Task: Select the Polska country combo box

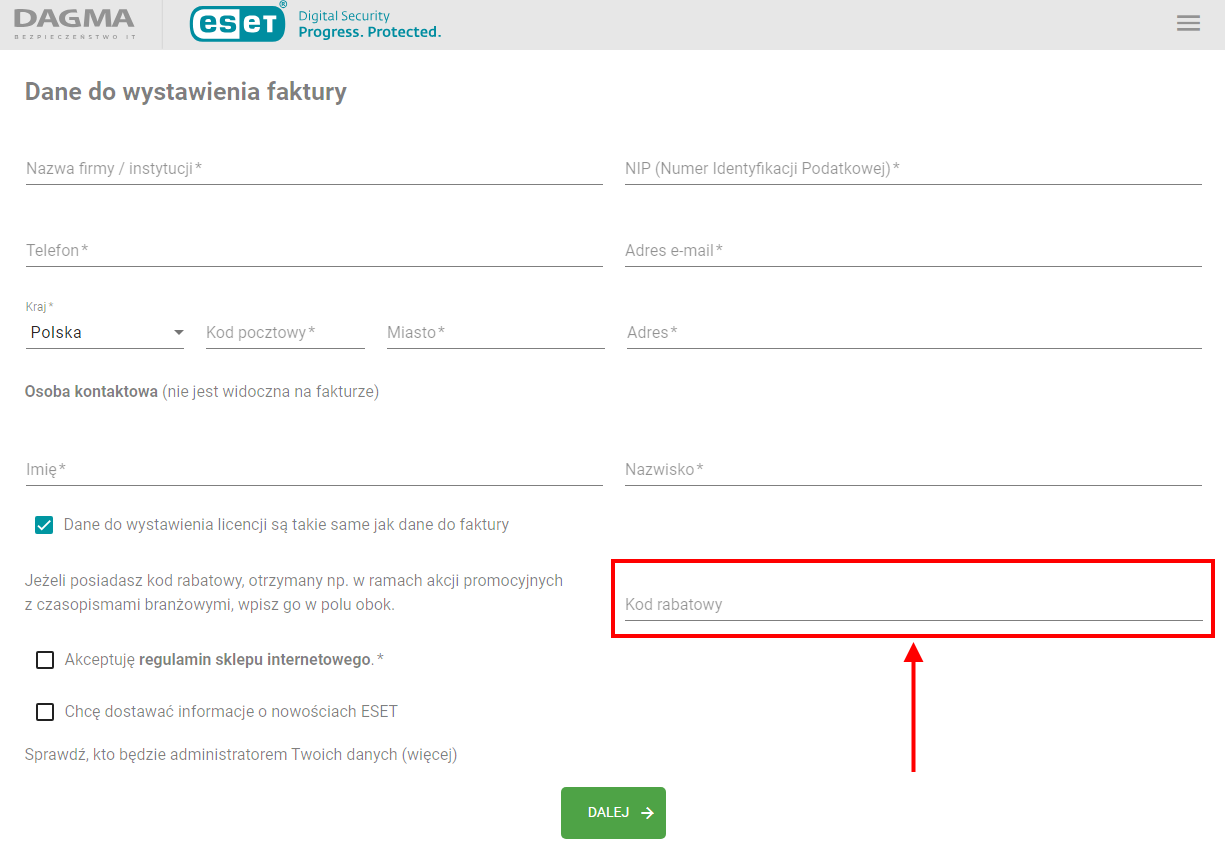Action: tap(105, 332)
